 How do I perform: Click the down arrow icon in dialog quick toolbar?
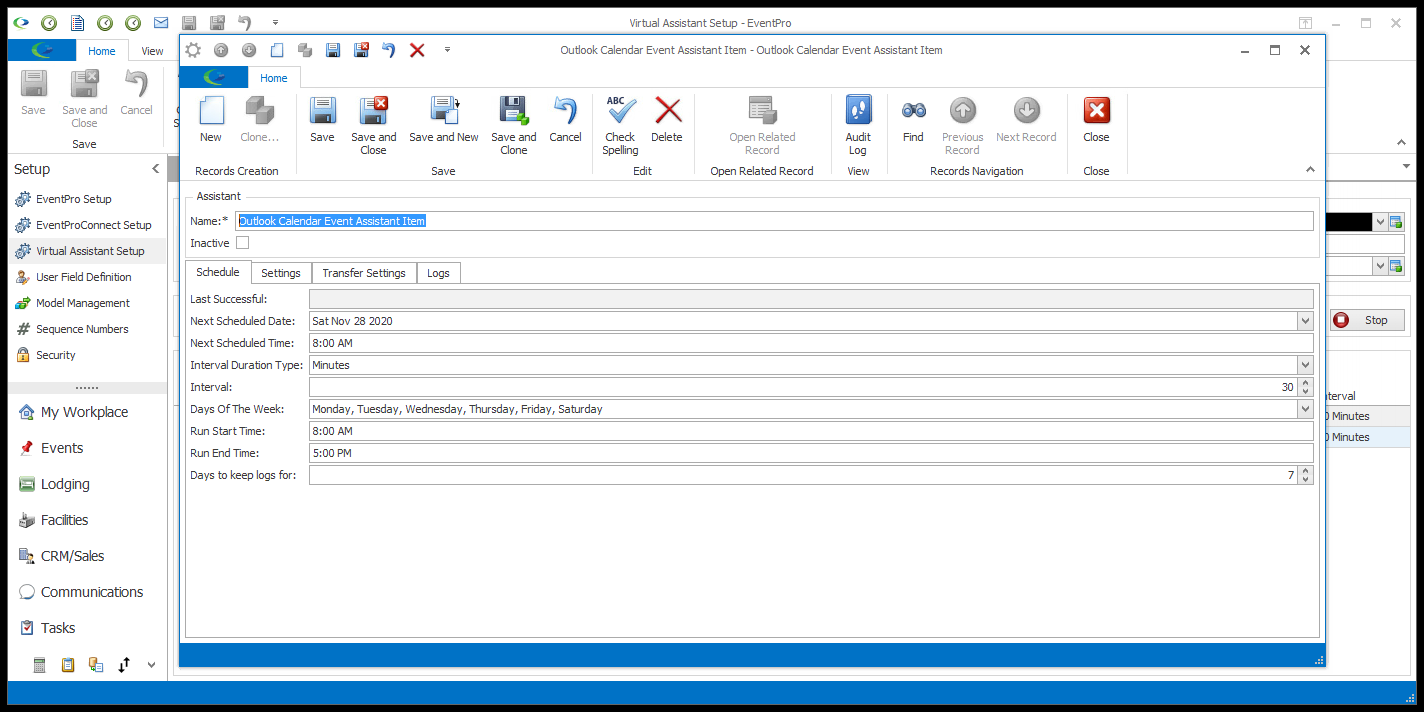249,50
